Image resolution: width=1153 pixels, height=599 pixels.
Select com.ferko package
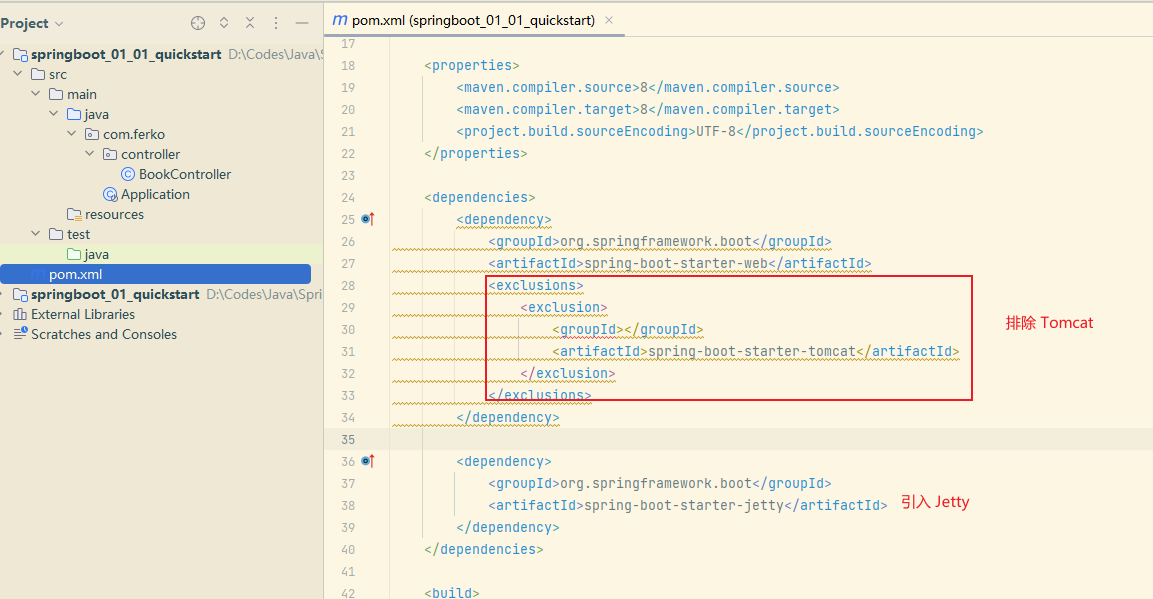point(134,134)
